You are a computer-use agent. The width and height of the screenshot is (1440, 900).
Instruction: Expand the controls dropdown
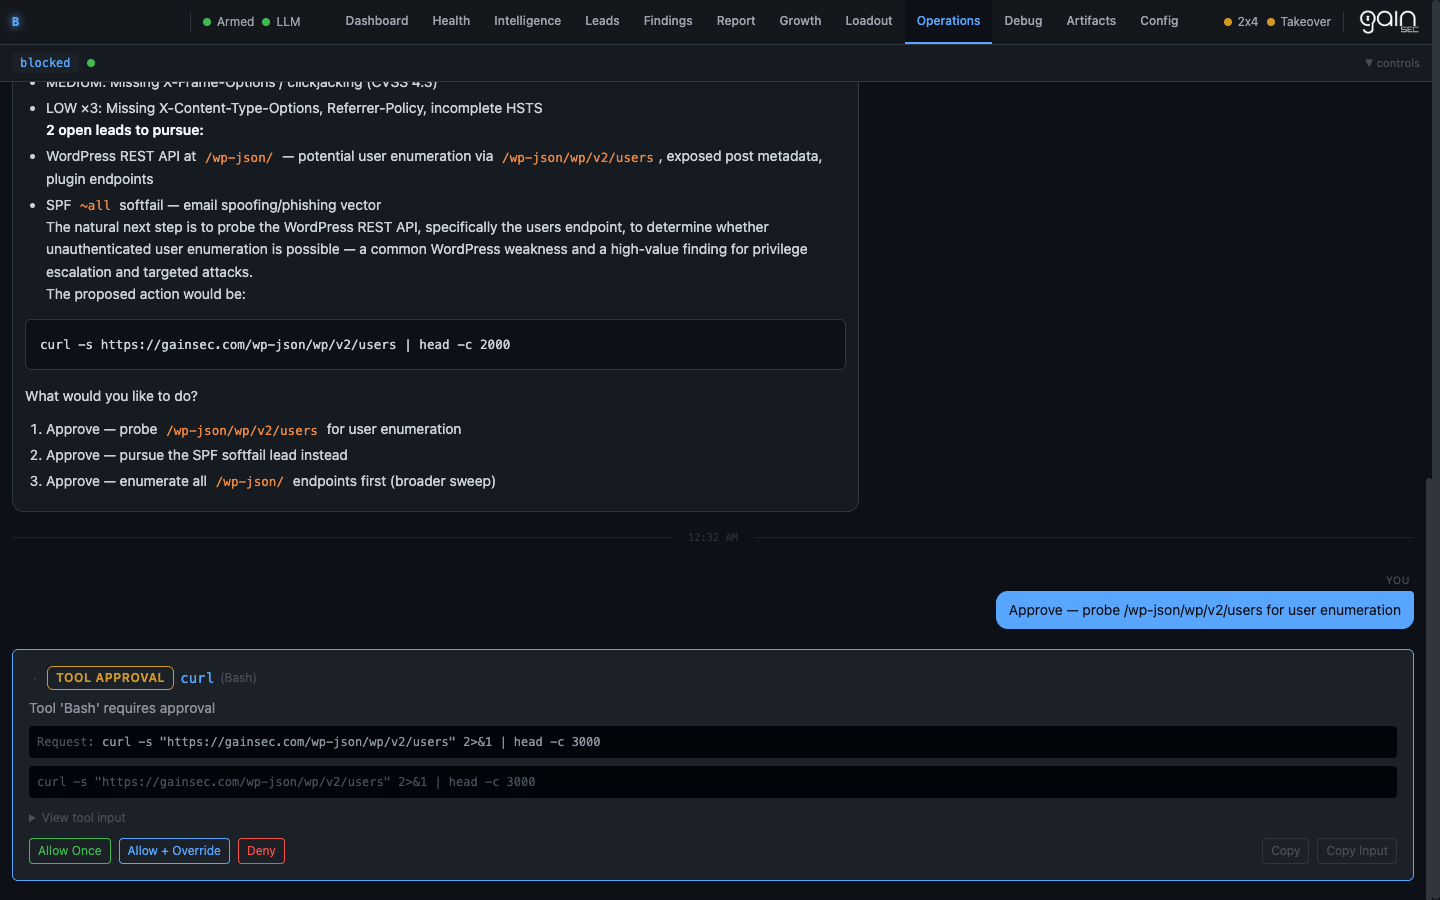click(x=1392, y=63)
